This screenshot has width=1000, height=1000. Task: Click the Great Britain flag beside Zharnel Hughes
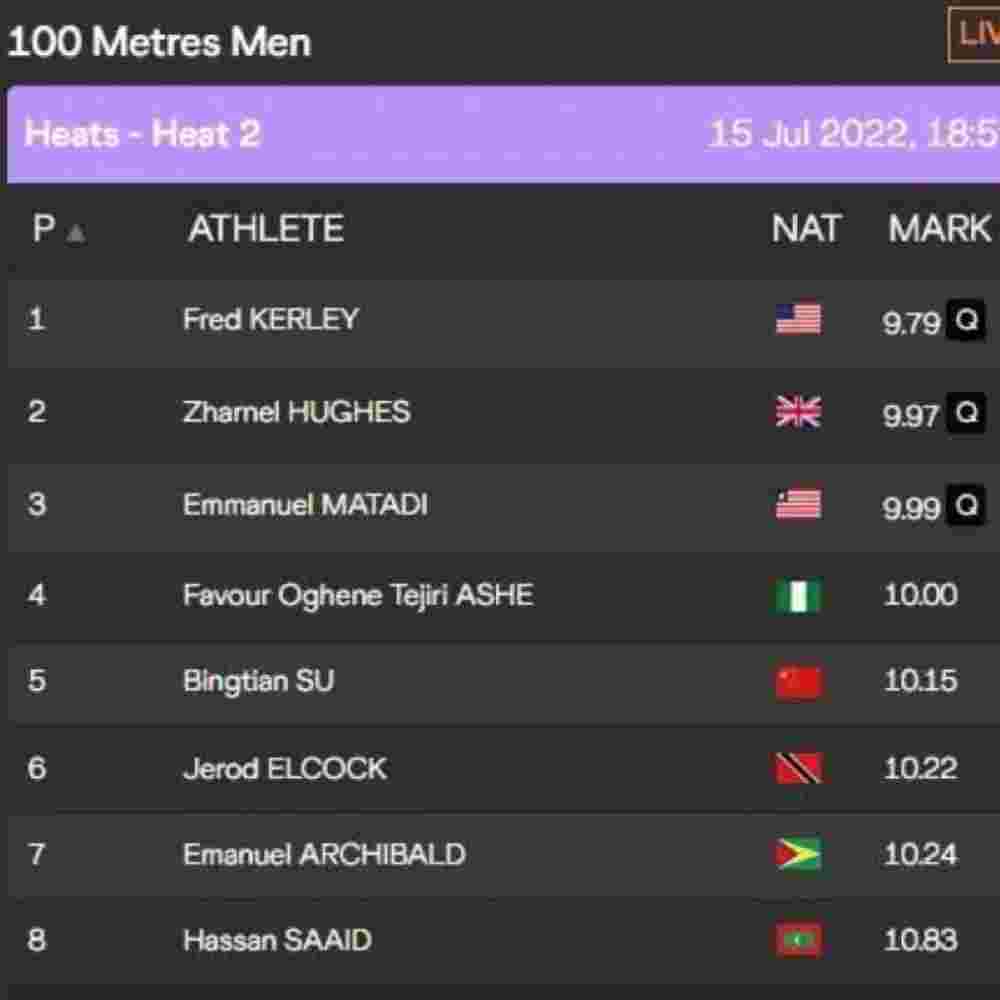[798, 412]
